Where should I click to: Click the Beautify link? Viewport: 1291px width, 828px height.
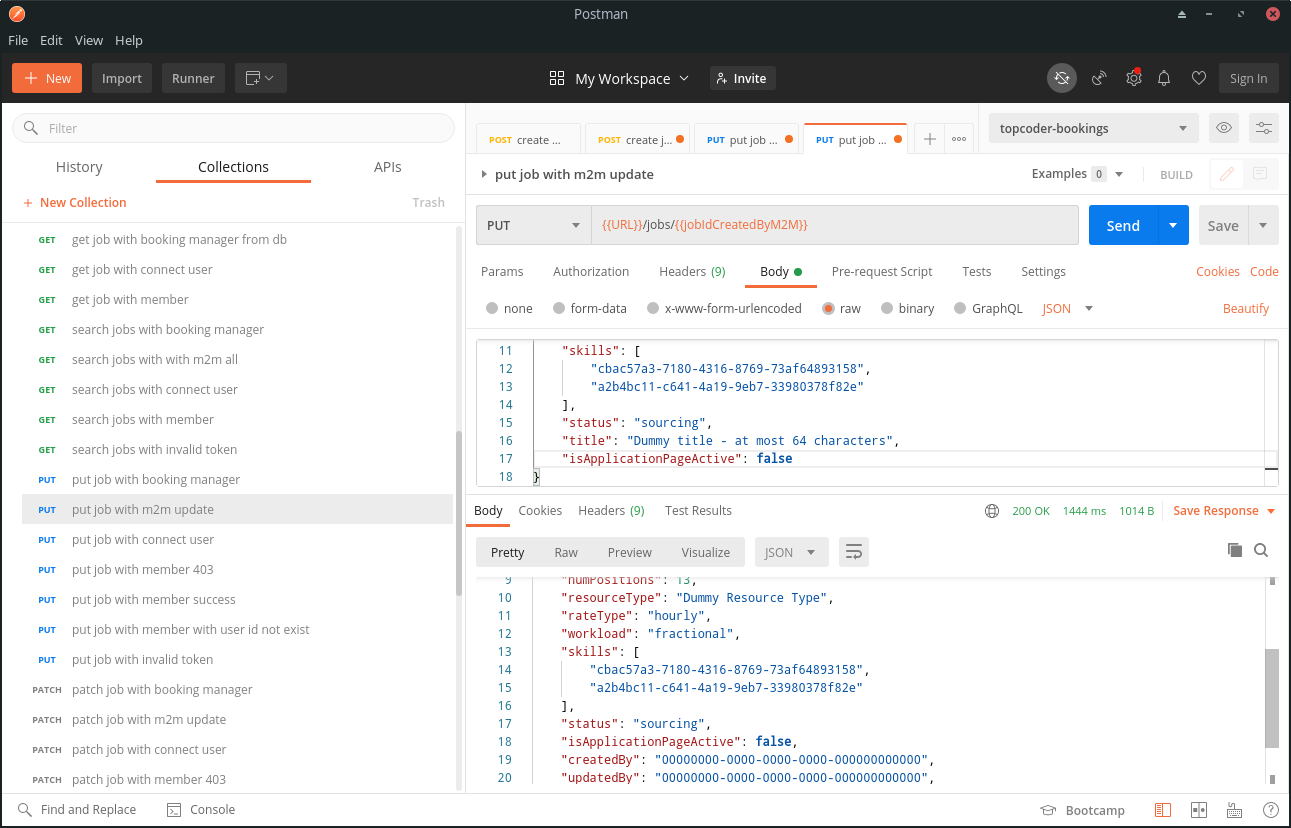[1246, 308]
